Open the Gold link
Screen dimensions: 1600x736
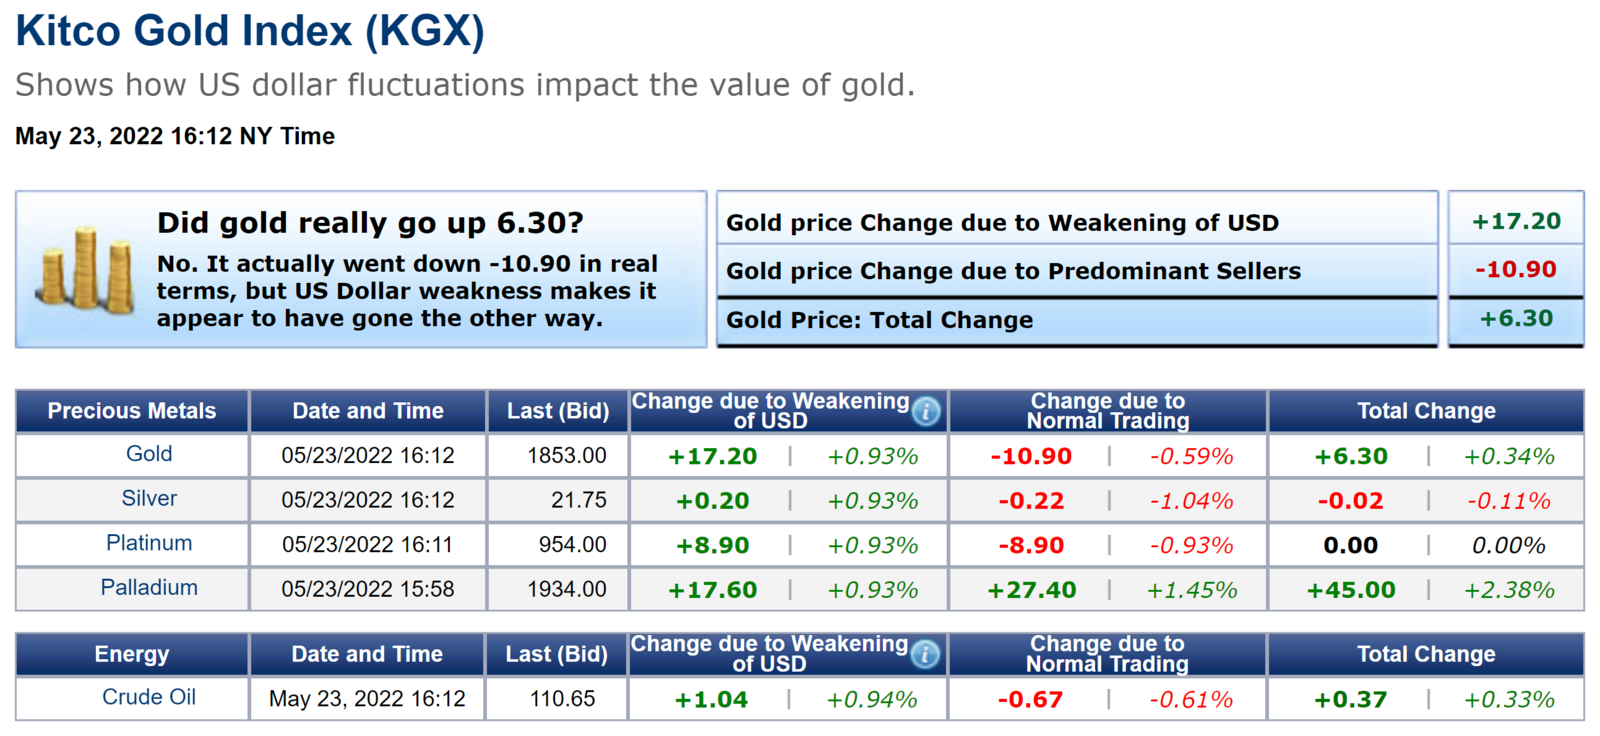pos(149,454)
